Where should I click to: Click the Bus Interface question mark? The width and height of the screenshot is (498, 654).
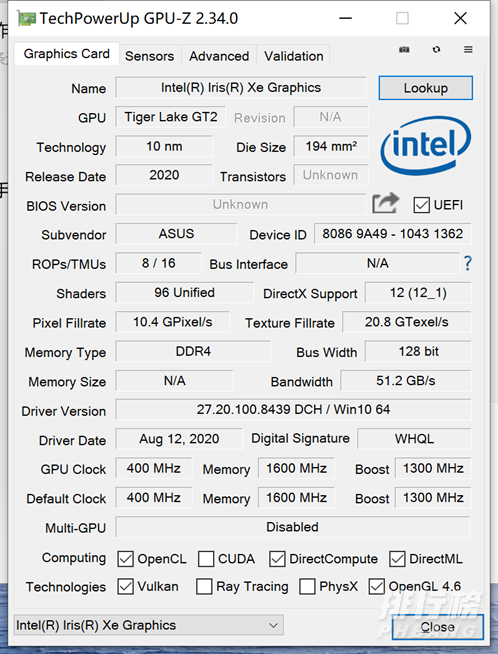coord(468,263)
